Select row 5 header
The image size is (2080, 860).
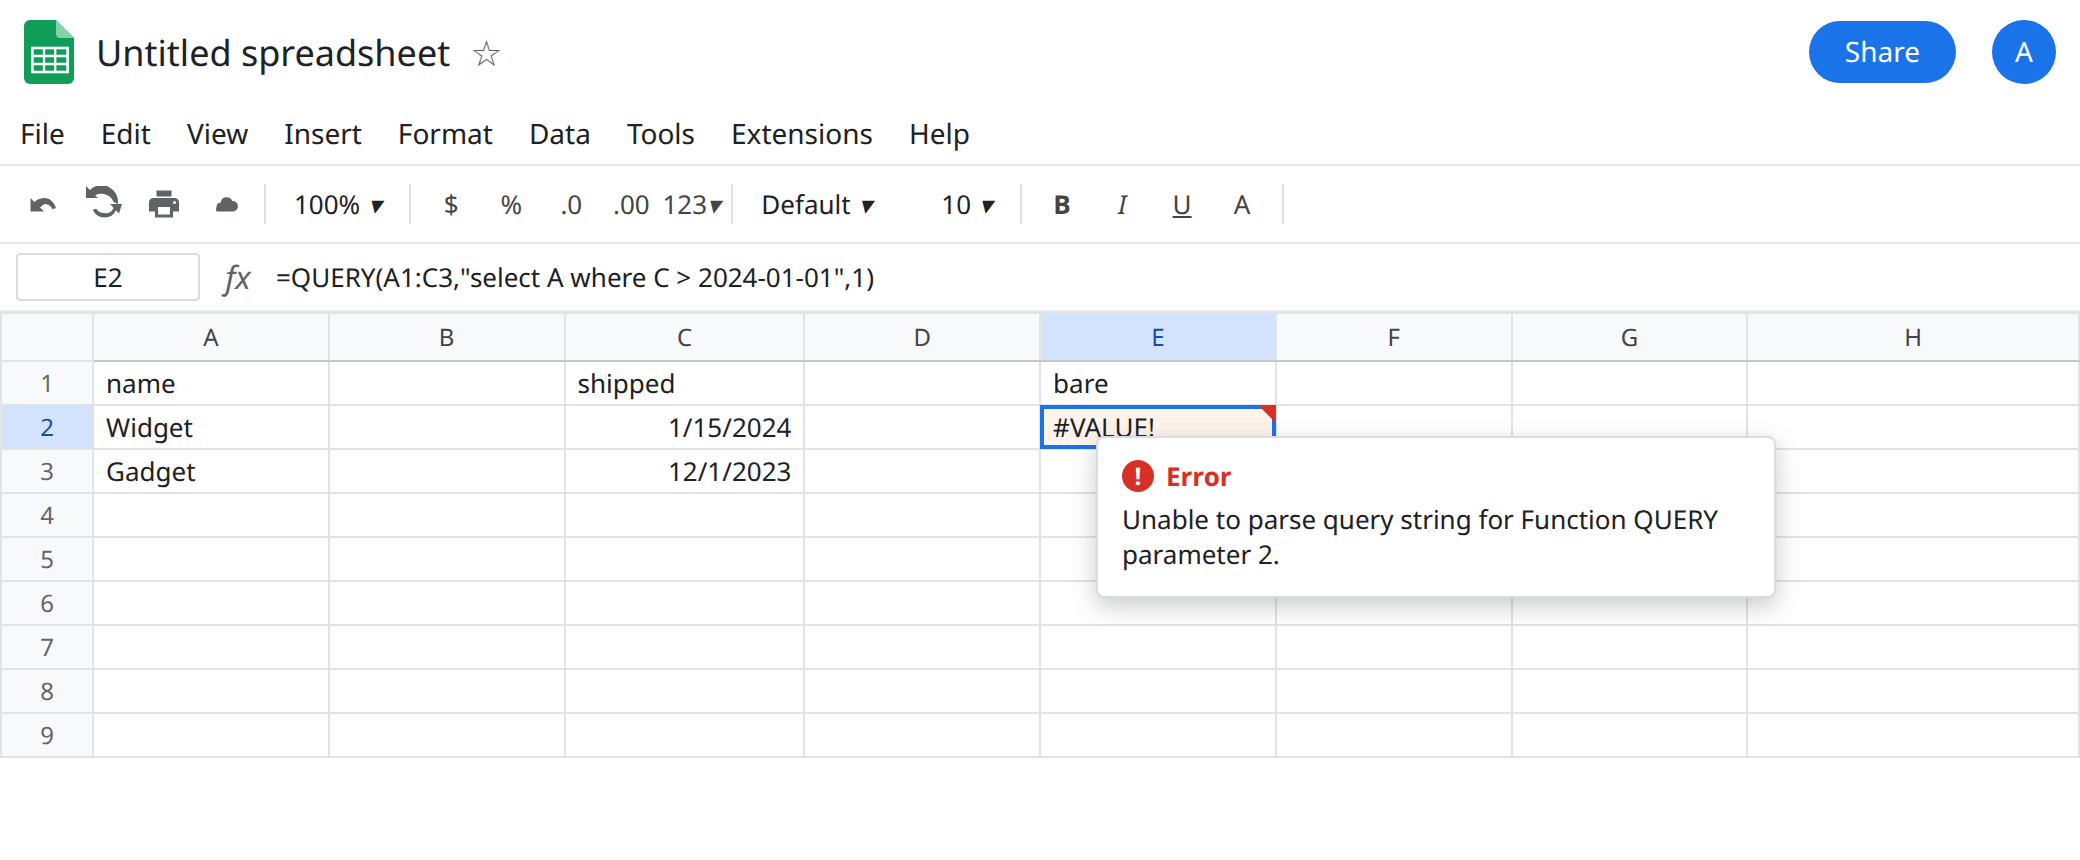pyautogui.click(x=47, y=559)
